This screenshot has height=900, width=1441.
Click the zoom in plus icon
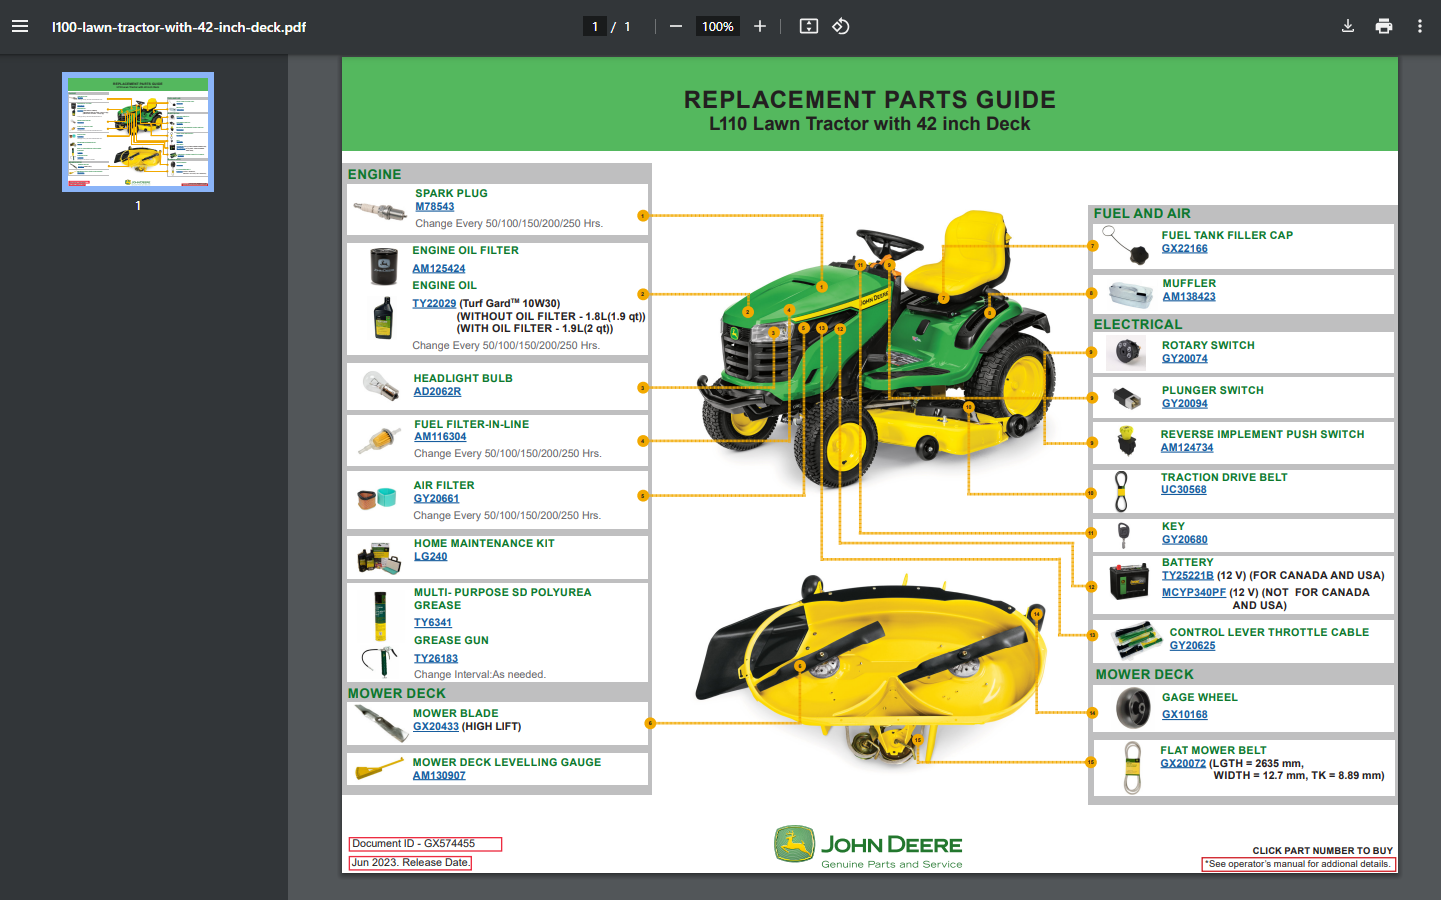pyautogui.click(x=760, y=27)
